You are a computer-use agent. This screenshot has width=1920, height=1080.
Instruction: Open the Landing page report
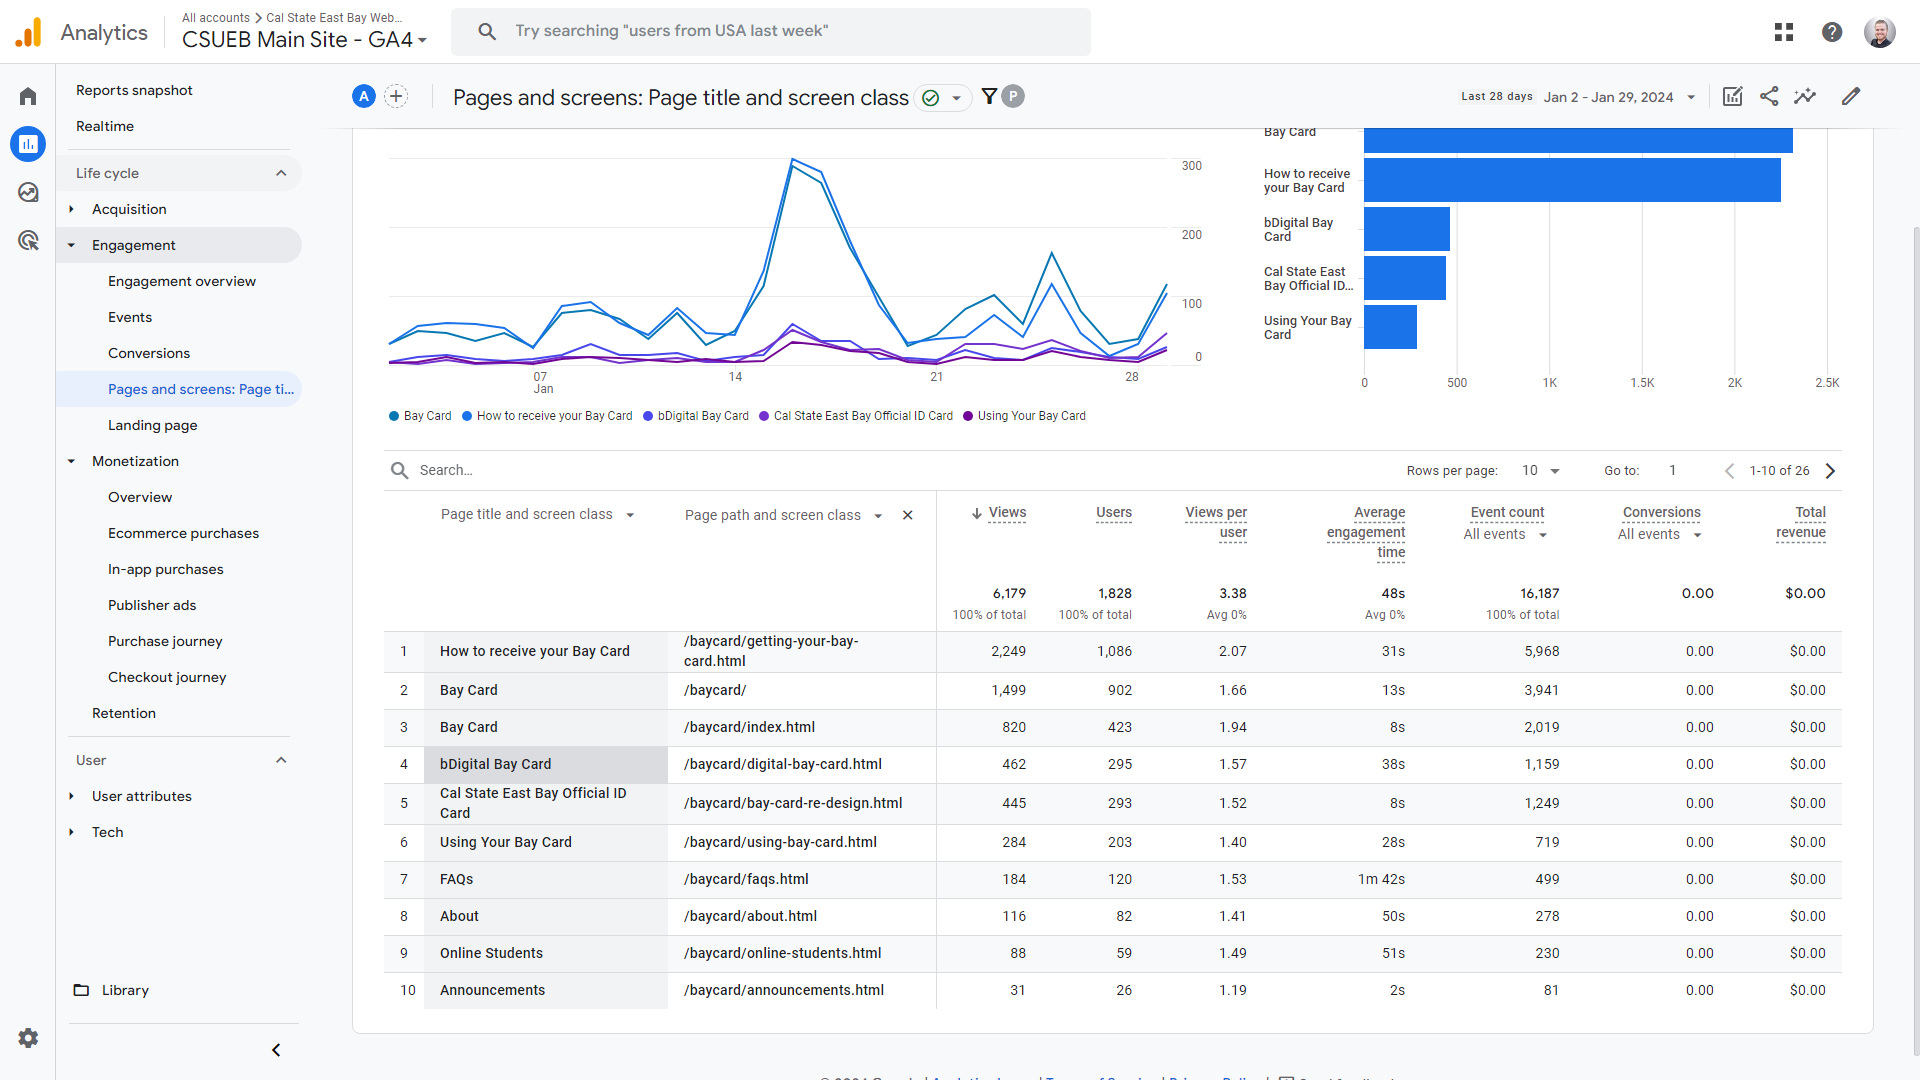click(153, 425)
